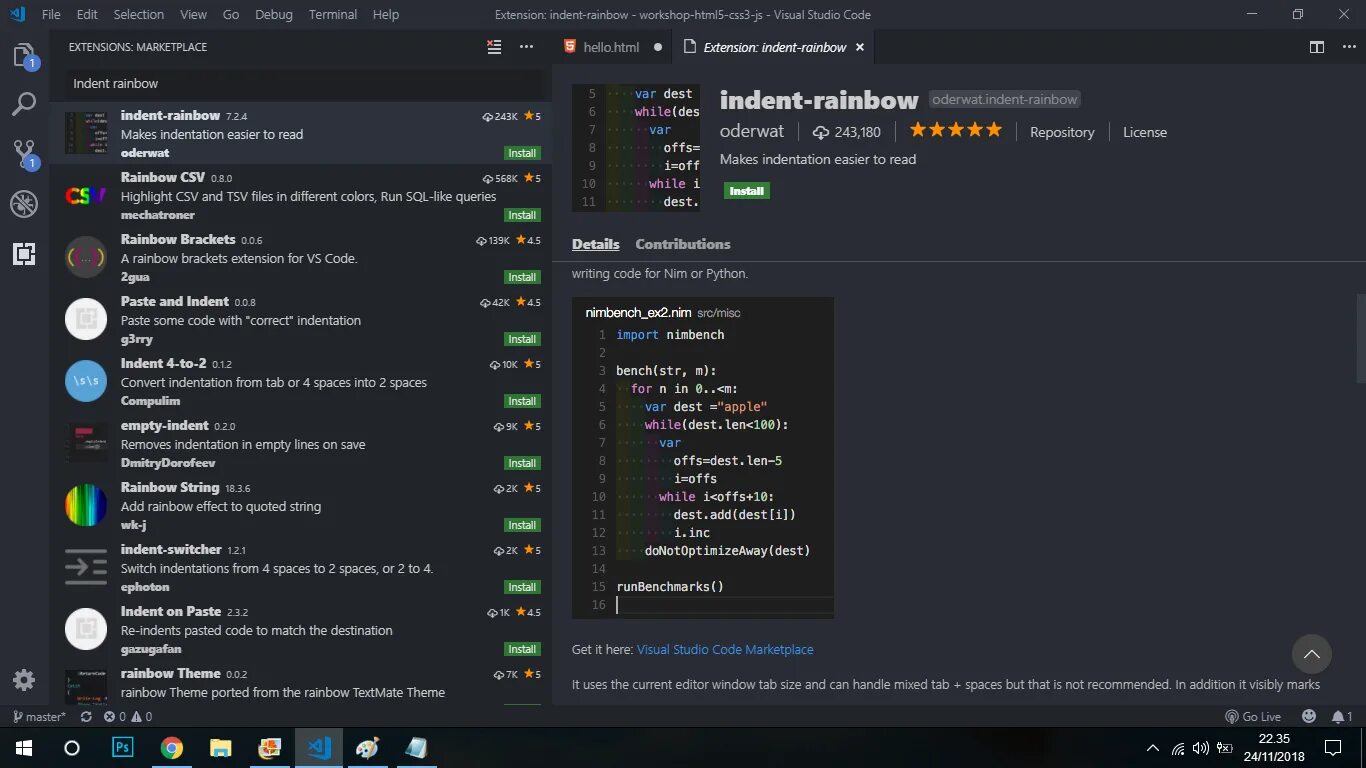
Task: Open the License link
Action: [1145, 132]
